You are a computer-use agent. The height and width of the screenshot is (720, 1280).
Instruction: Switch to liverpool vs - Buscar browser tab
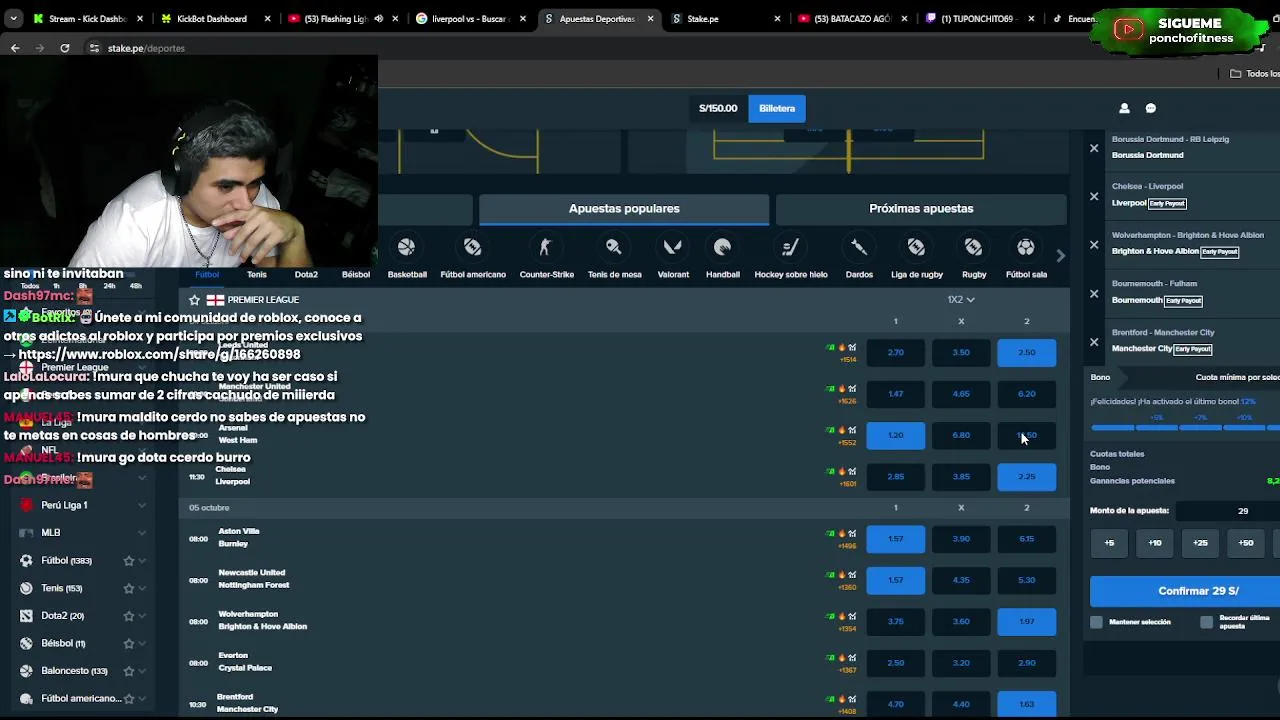click(468, 18)
